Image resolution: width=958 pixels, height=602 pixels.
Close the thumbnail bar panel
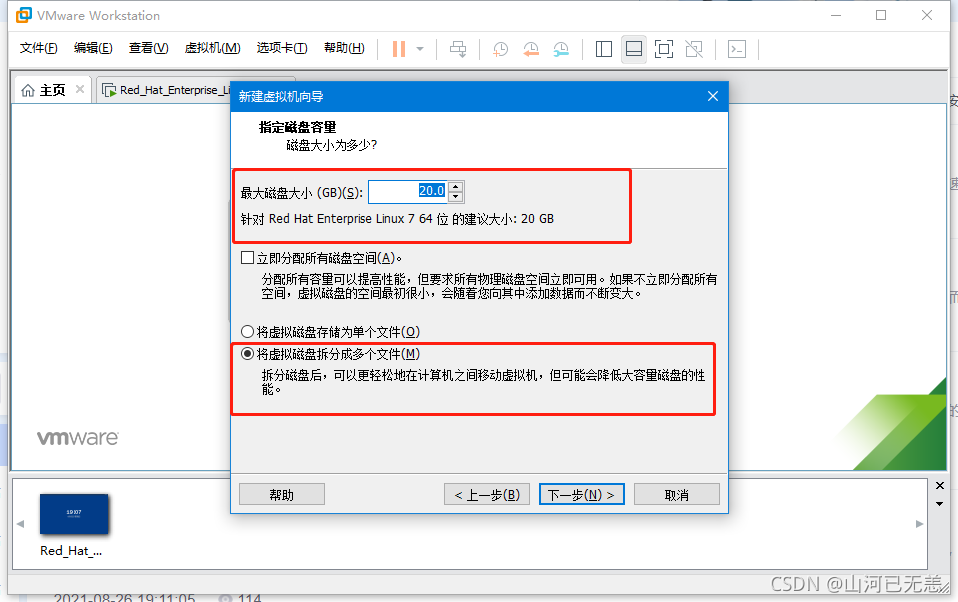(940, 486)
